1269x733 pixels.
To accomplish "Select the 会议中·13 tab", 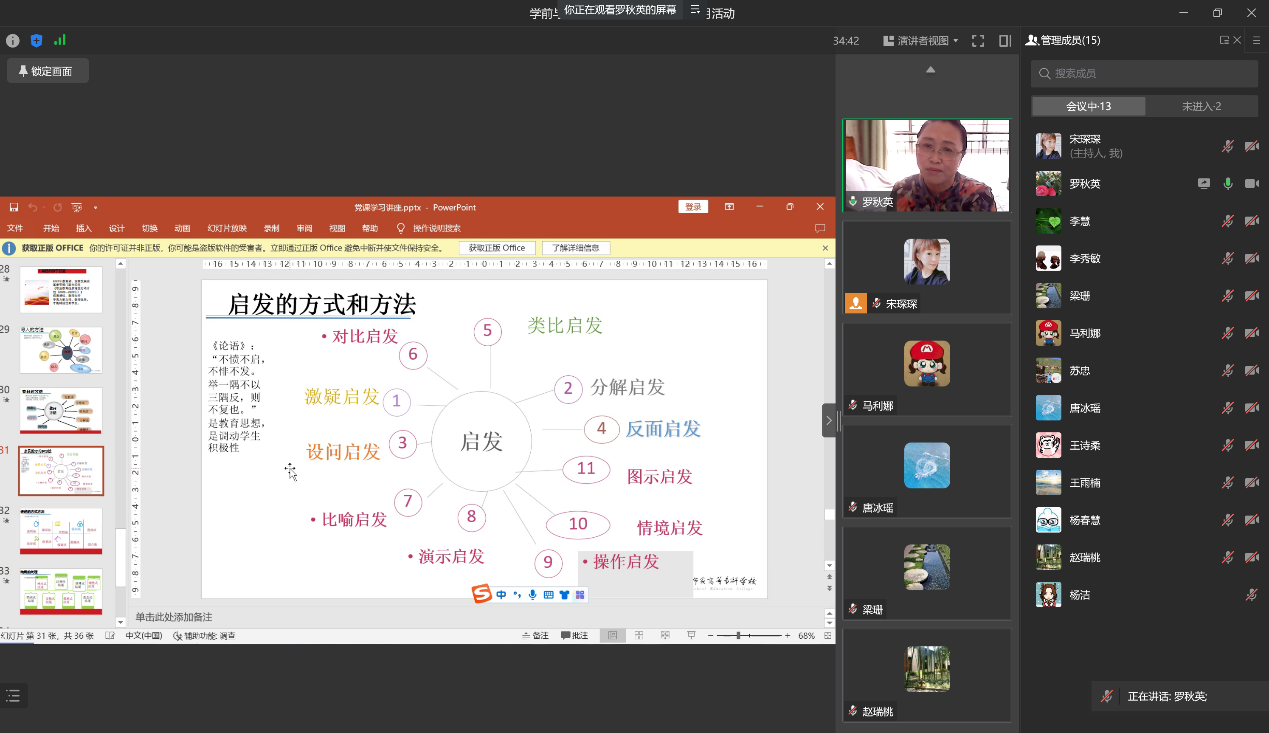I will tap(1088, 106).
